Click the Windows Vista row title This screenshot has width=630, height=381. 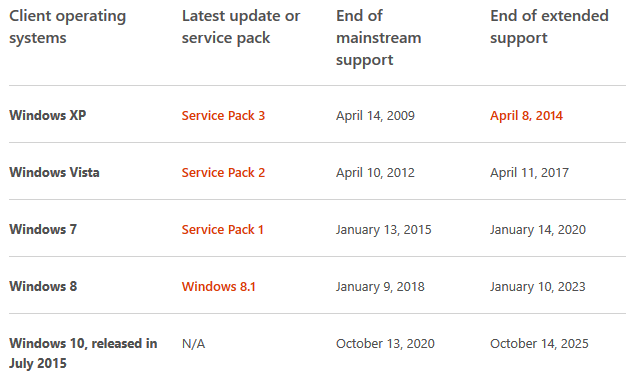coord(54,173)
